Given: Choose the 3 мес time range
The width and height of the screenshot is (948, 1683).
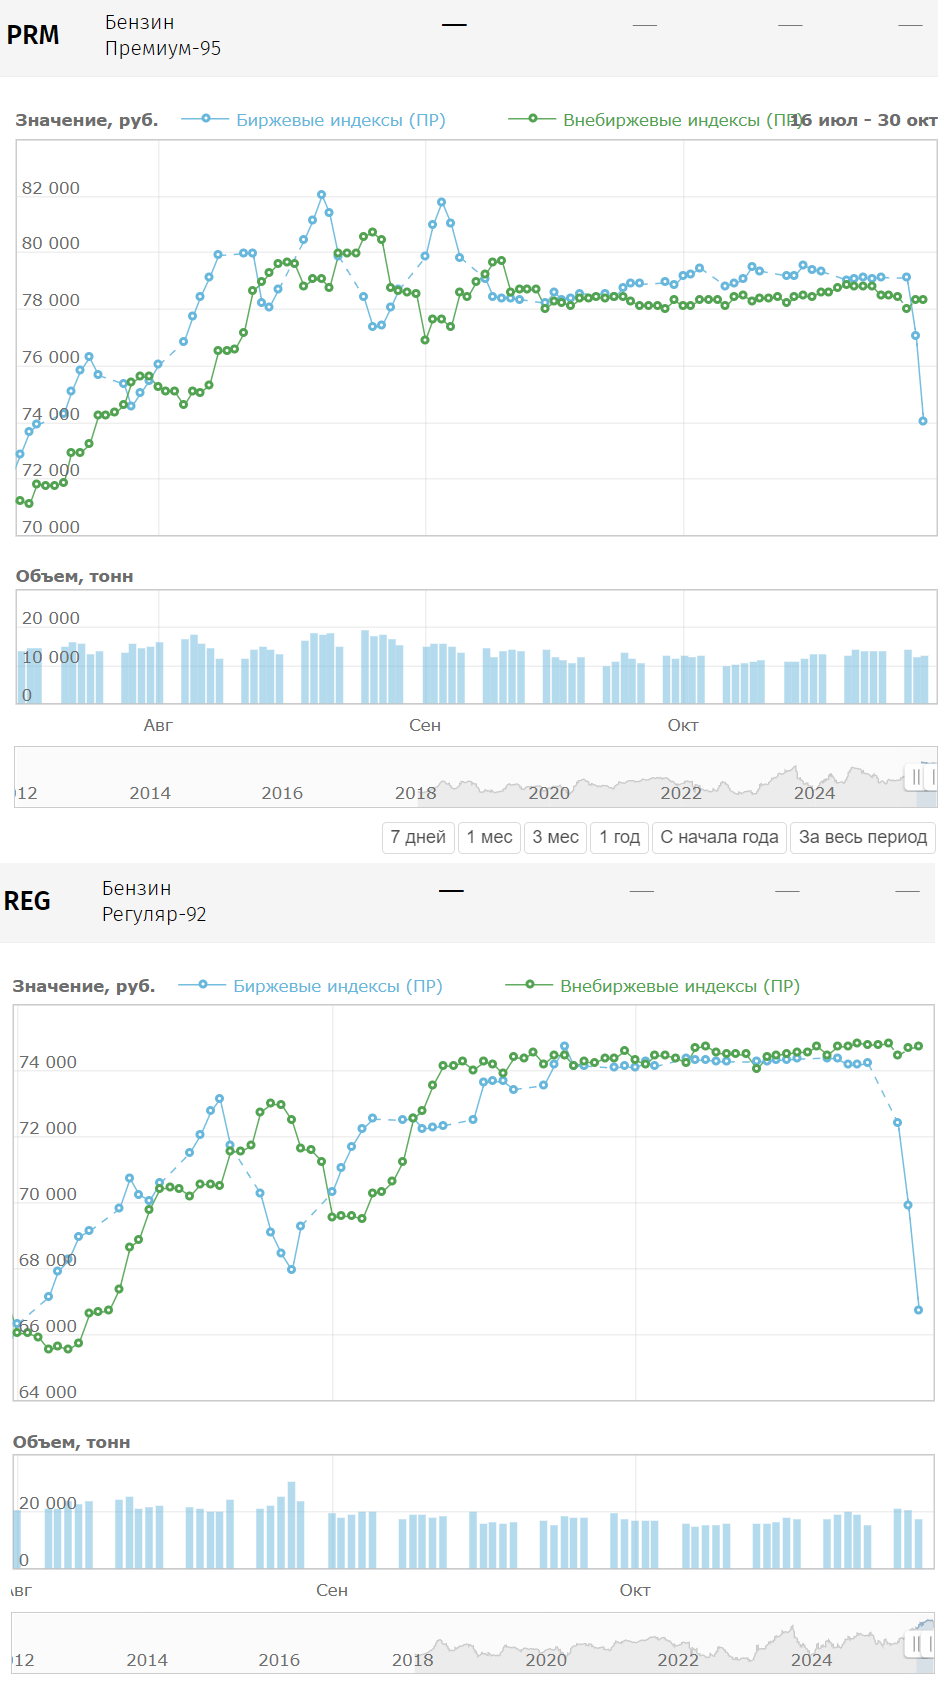Looking at the screenshot, I should (x=555, y=837).
